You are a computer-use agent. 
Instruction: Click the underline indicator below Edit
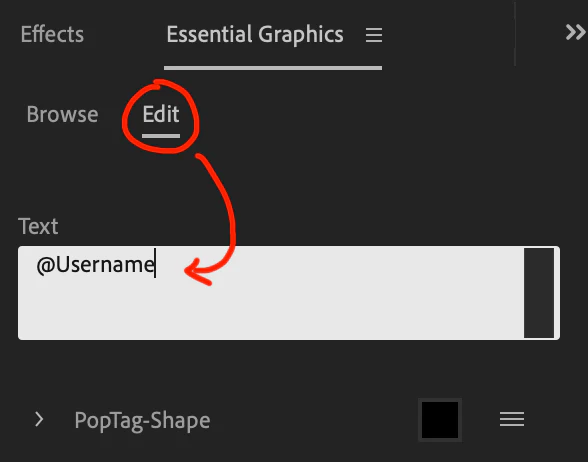tap(161, 136)
